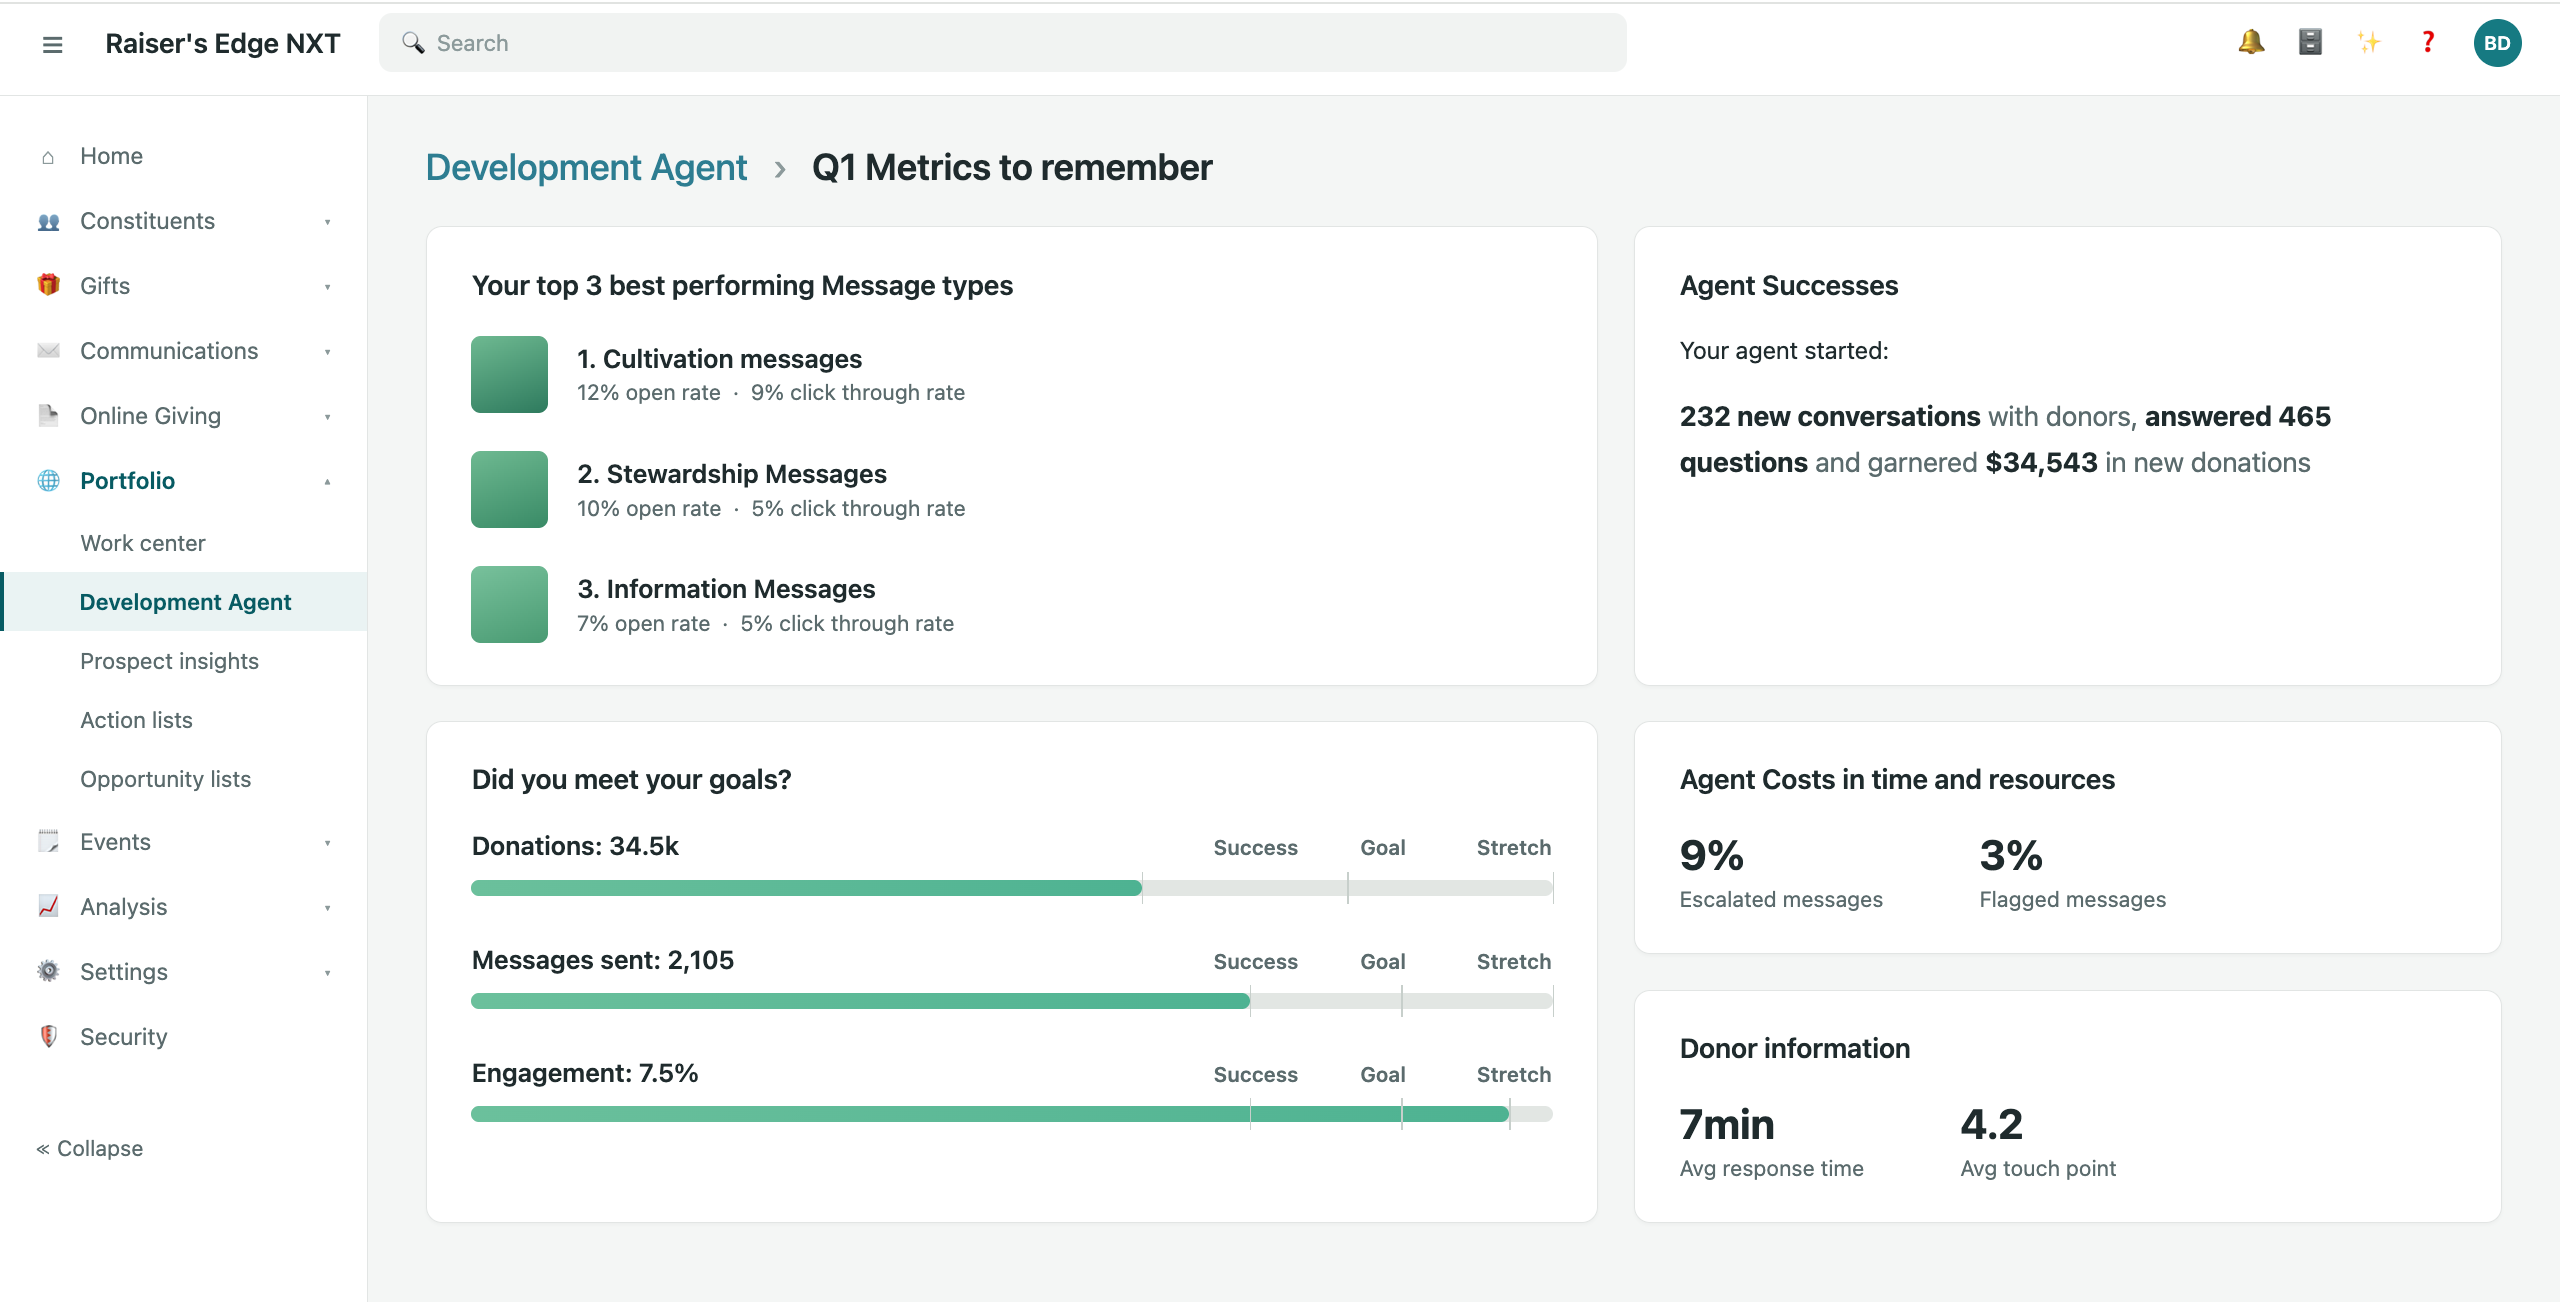Click the Cultivation messages green thumbnail
The image size is (2560, 1302).
509,374
